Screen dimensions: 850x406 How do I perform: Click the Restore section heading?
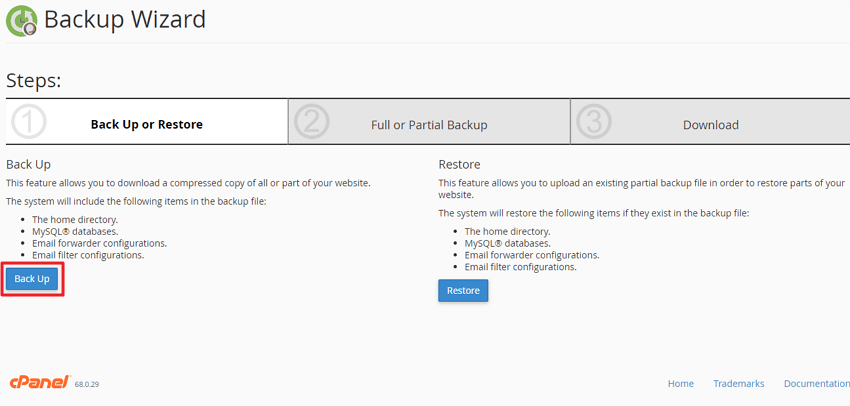pyautogui.click(x=459, y=164)
